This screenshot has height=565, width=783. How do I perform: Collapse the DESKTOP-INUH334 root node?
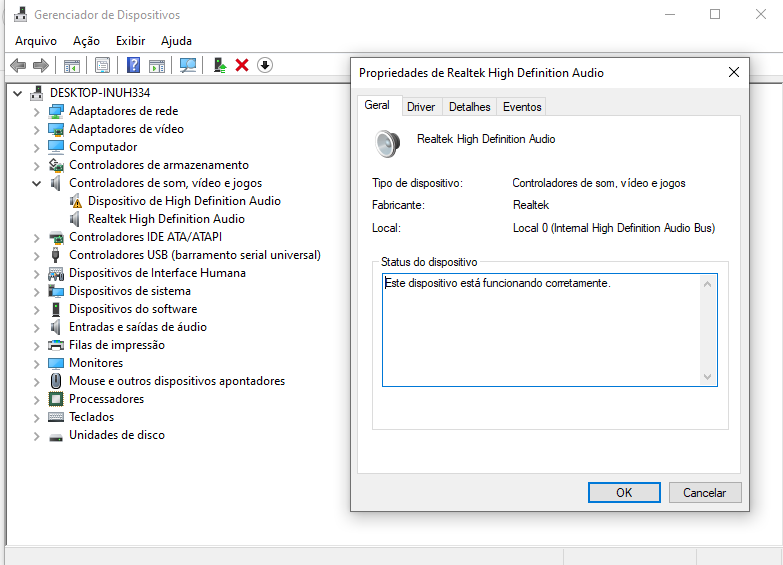coord(18,93)
